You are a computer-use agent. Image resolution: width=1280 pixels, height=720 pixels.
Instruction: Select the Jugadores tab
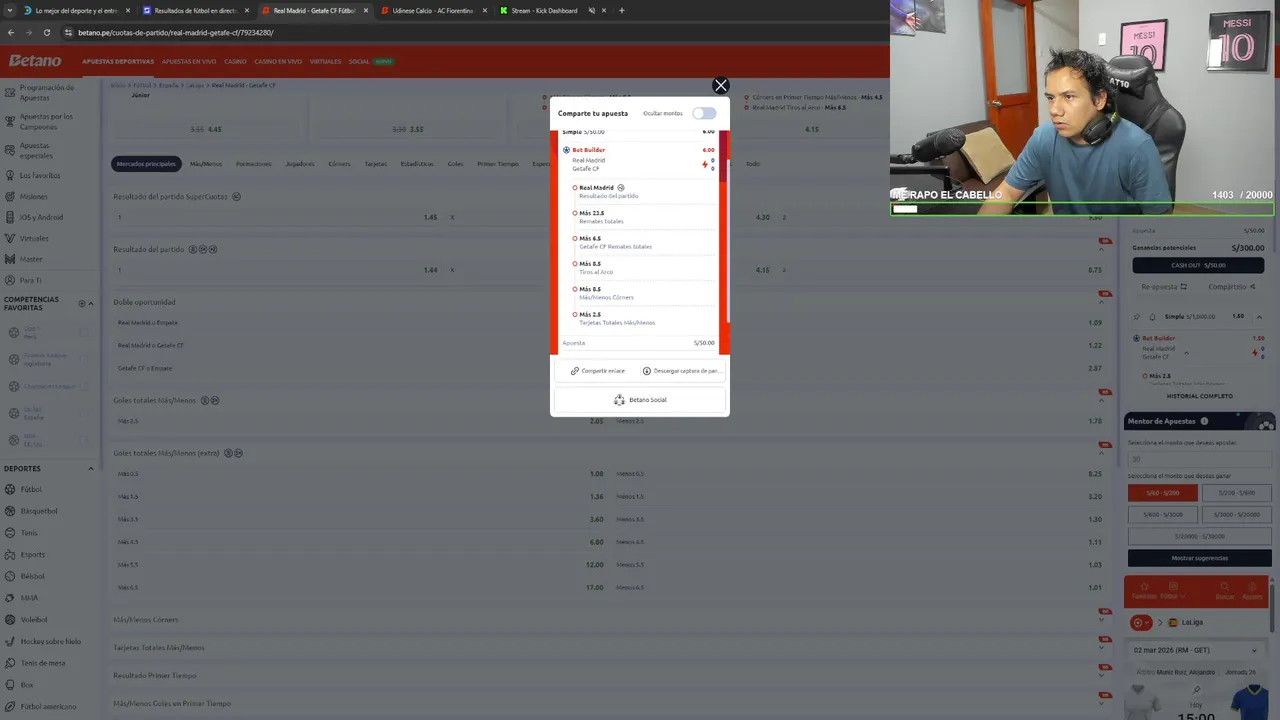300,164
